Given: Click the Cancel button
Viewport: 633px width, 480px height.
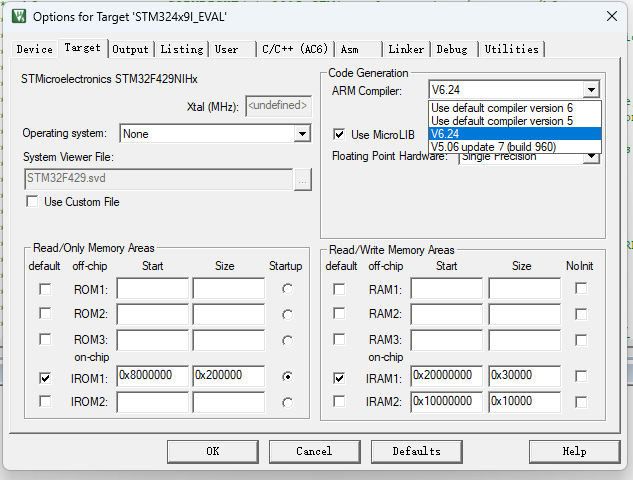Looking at the screenshot, I should pyautogui.click(x=314, y=451).
